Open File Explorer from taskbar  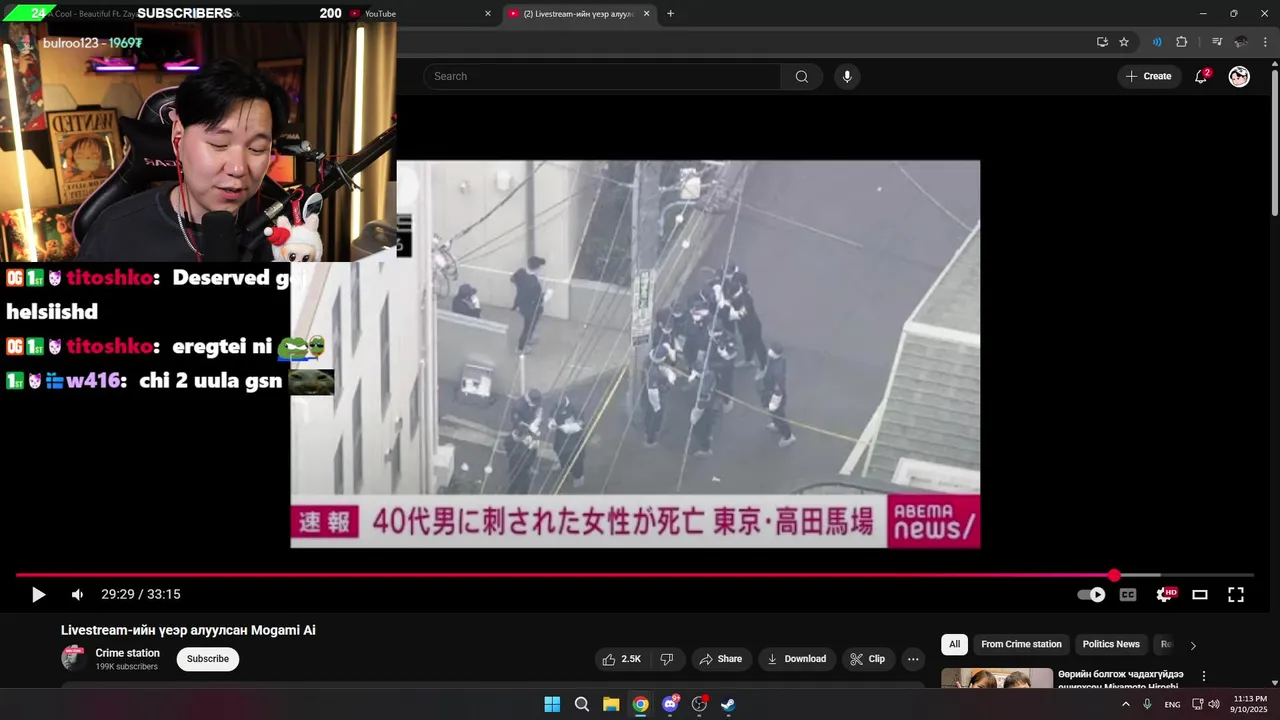pyautogui.click(x=611, y=704)
